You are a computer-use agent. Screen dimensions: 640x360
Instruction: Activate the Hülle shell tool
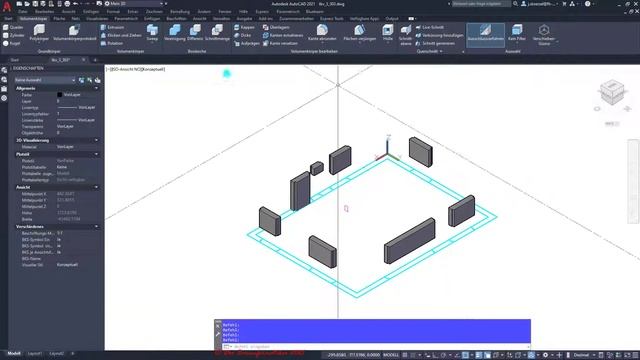[388, 33]
